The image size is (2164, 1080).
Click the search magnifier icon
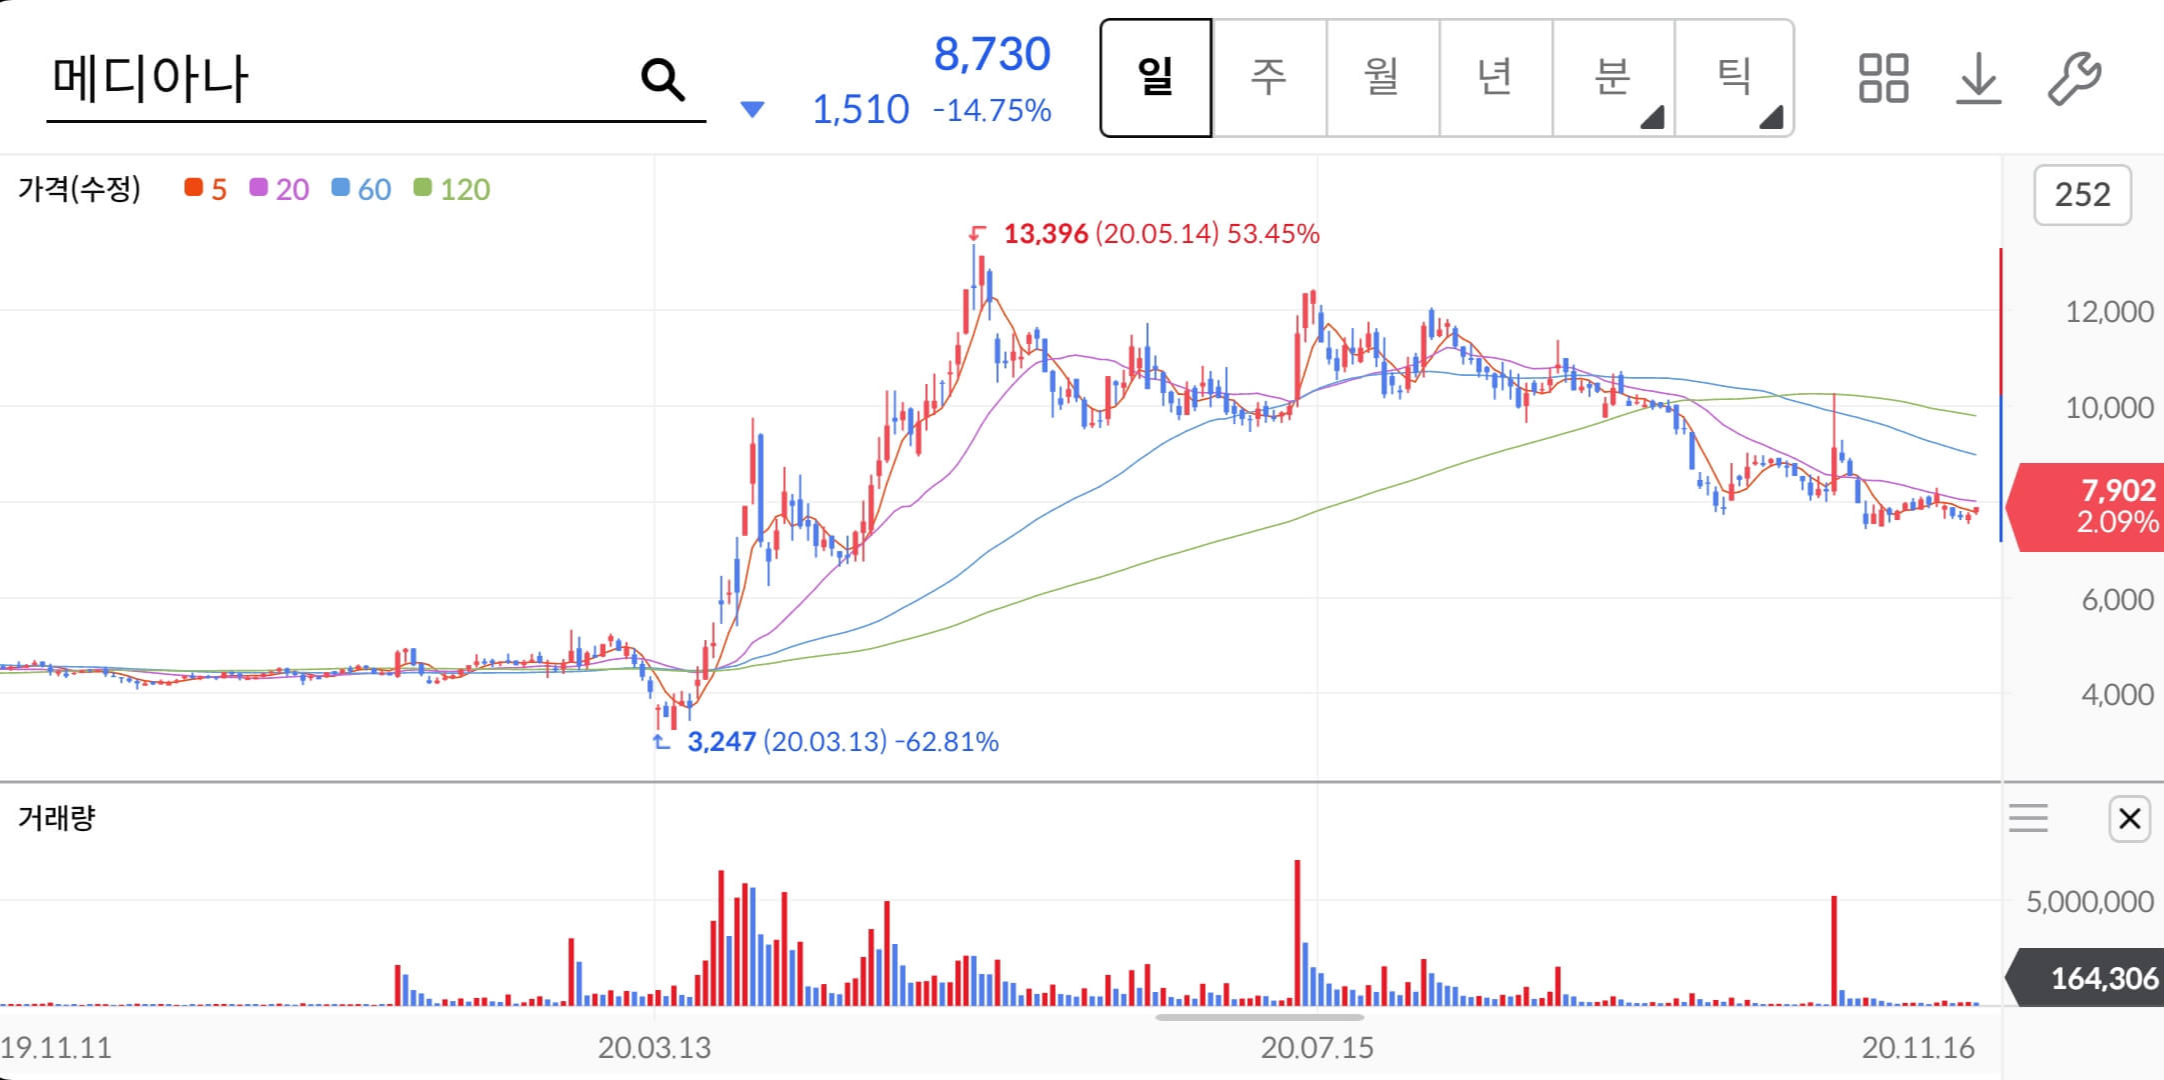662,79
